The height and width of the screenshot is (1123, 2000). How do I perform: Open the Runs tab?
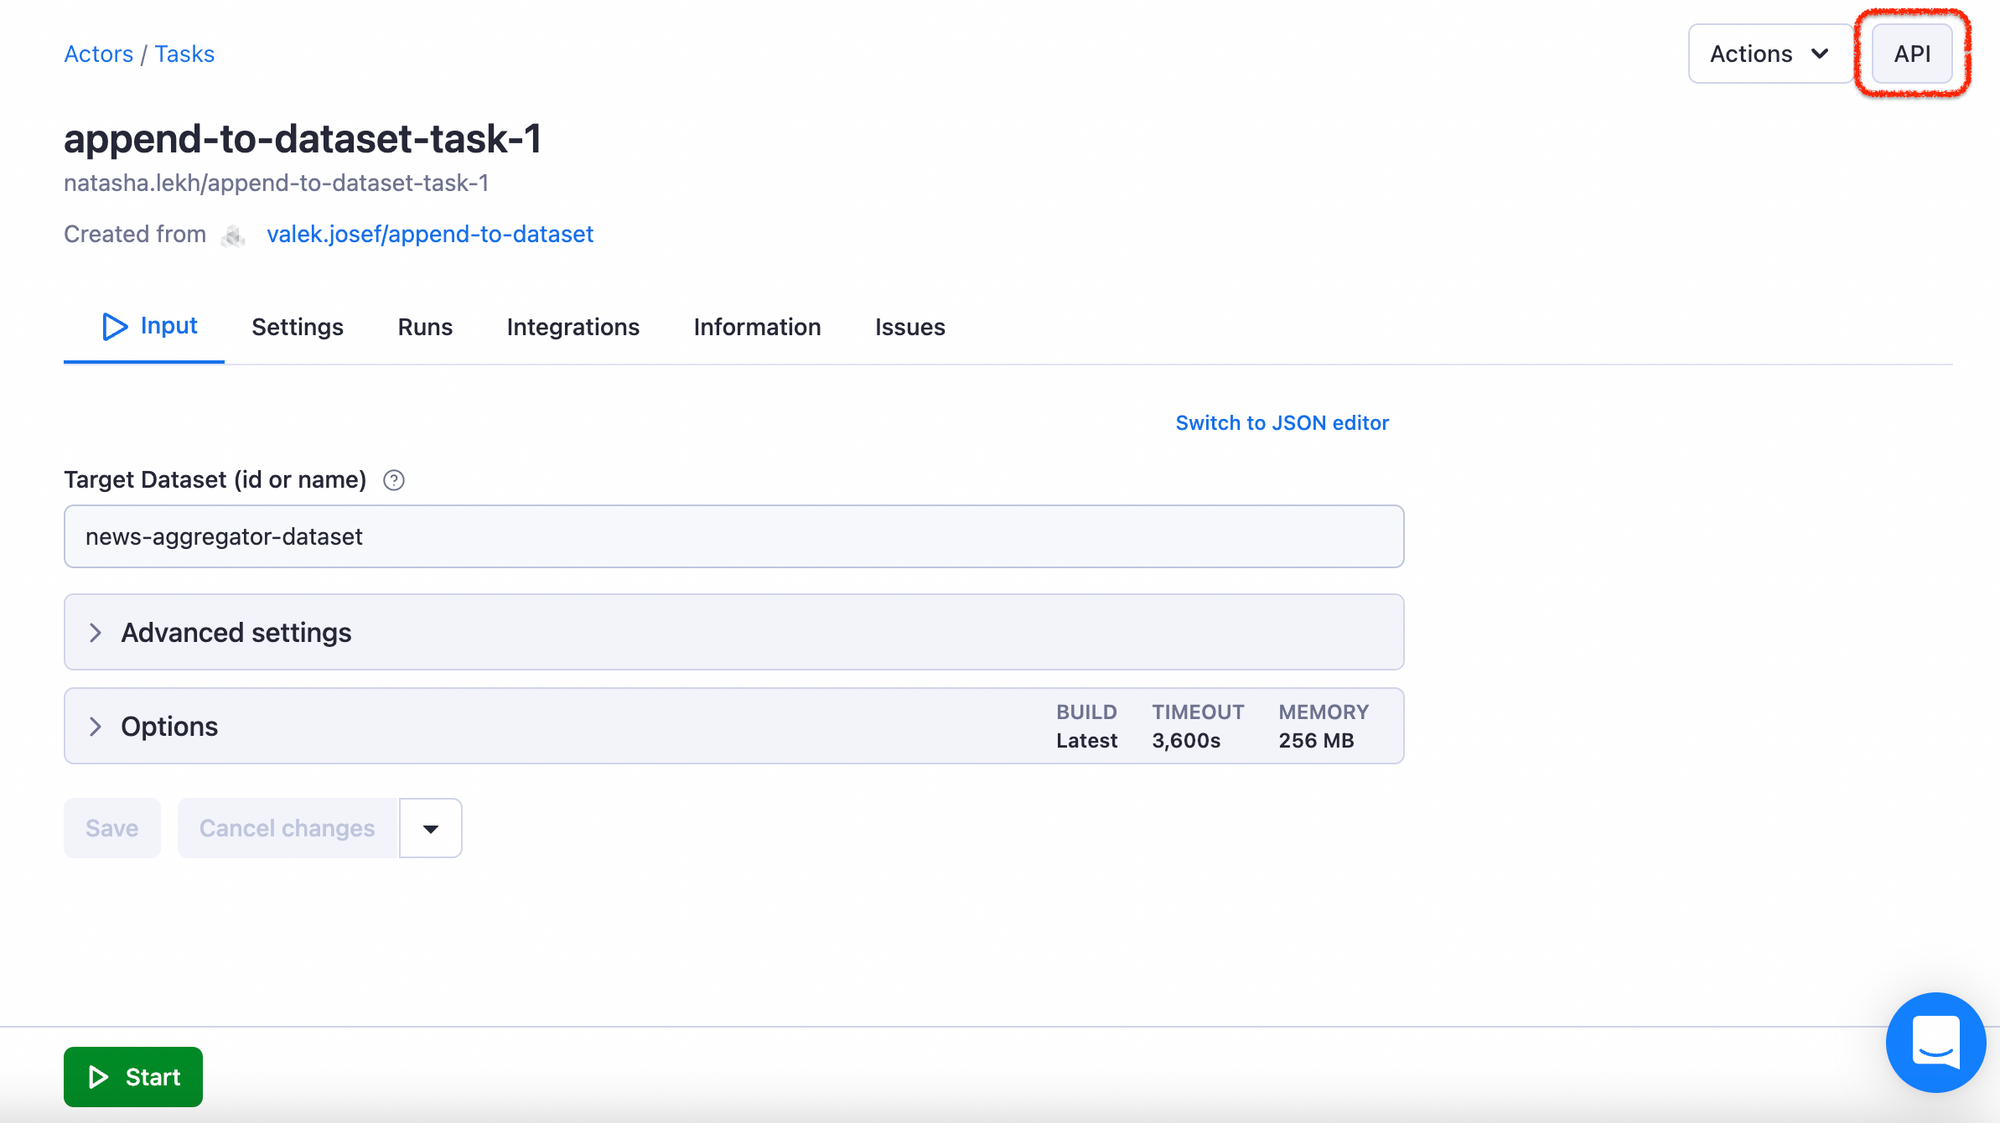[424, 327]
